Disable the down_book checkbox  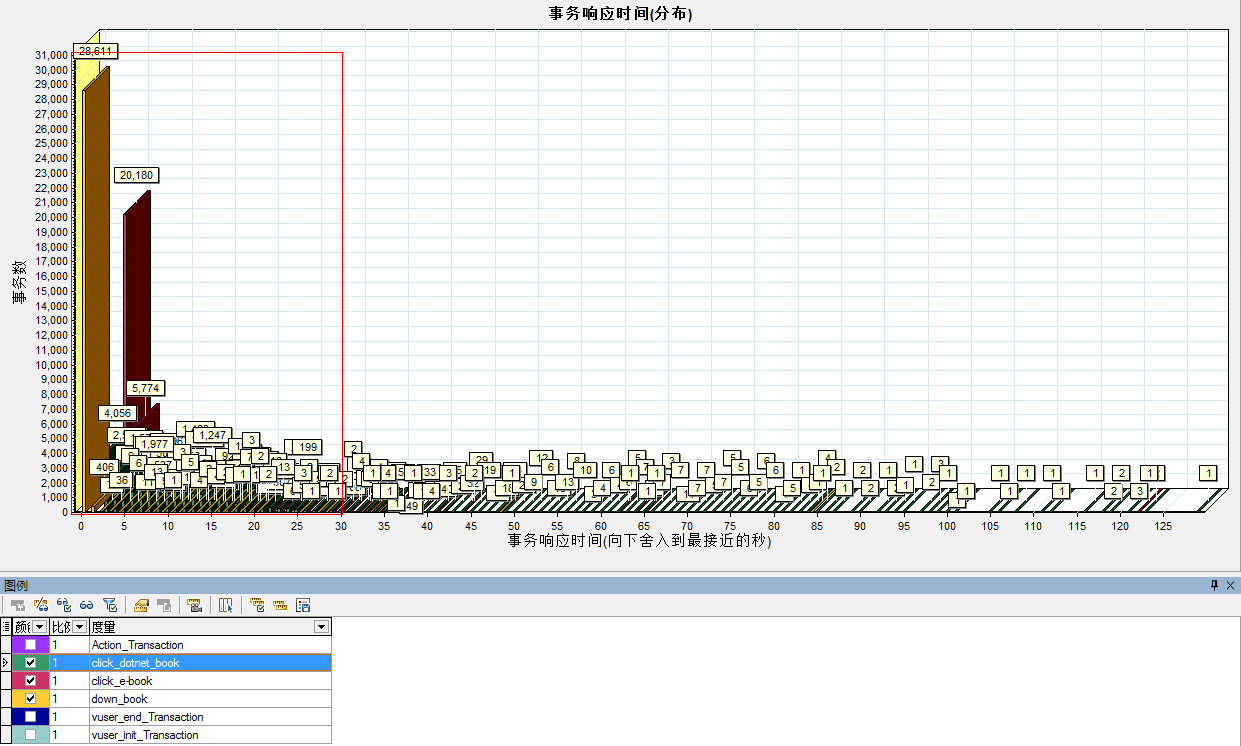[31, 698]
